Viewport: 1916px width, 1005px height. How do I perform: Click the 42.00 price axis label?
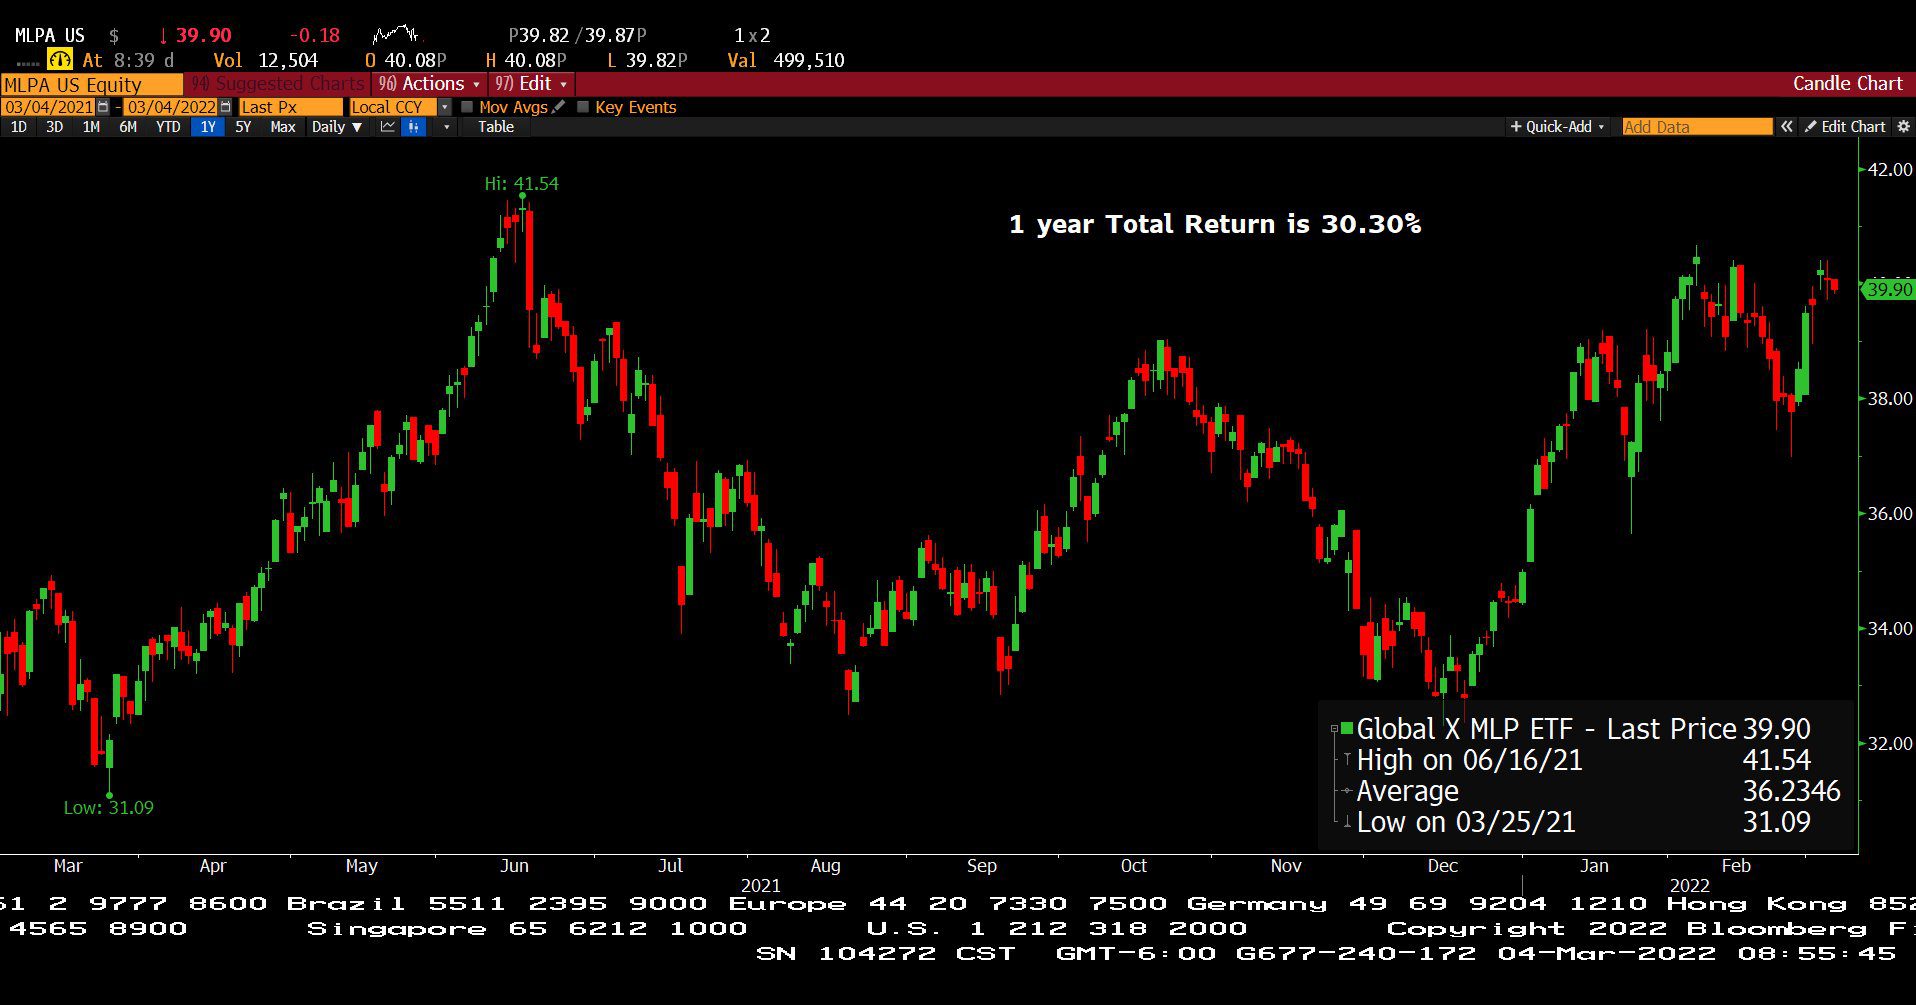point(1890,169)
